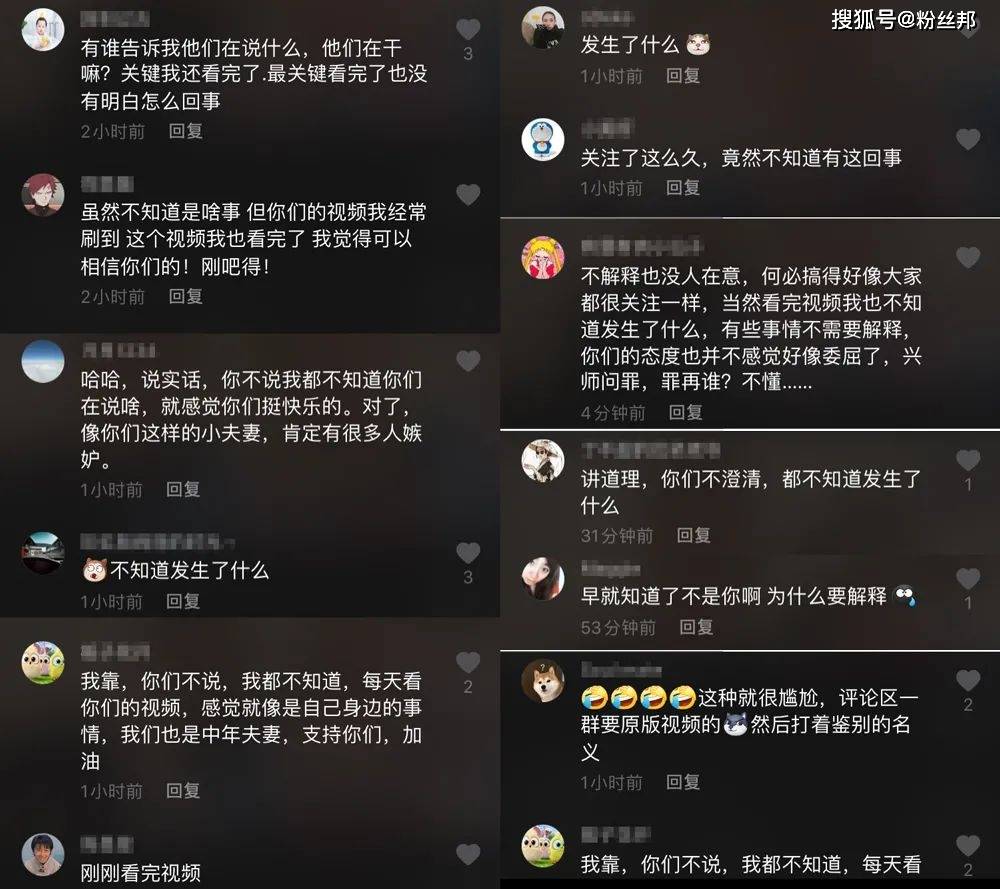
Task: Like the comment '讲道理，你们不澄清'
Action: [x=968, y=460]
